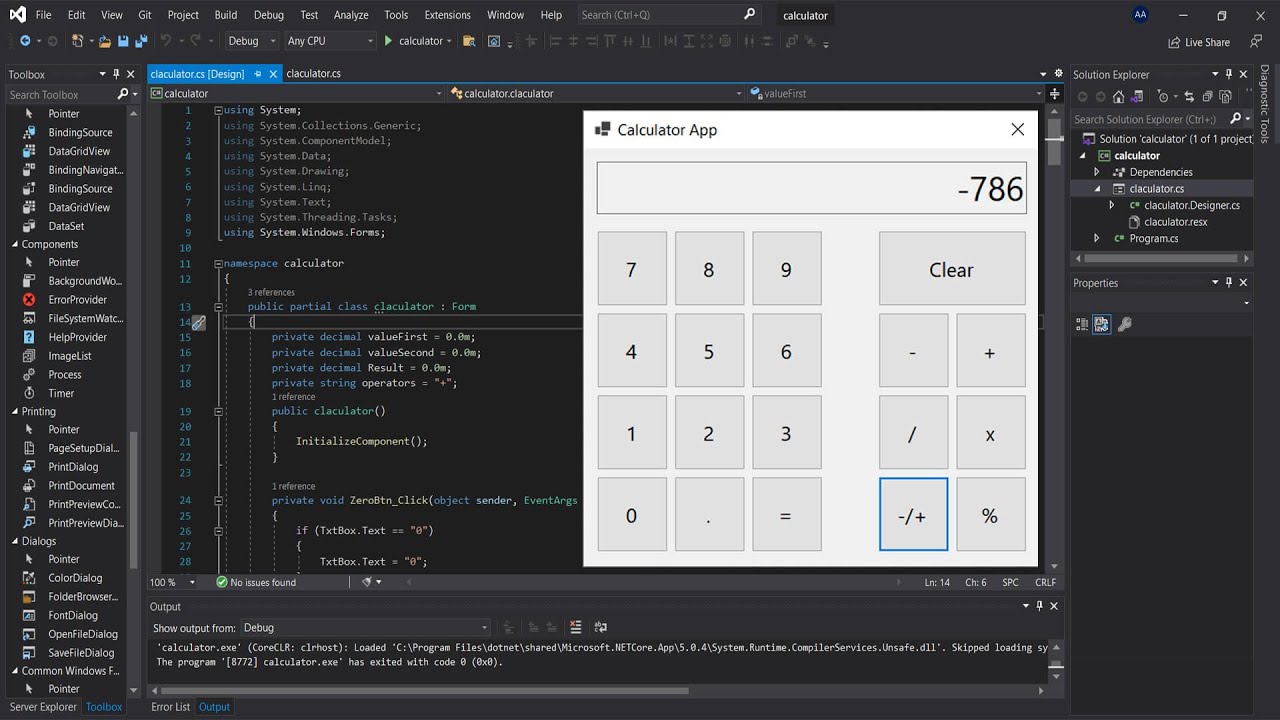Image resolution: width=1280 pixels, height=720 pixels.
Task: Click the Find in Files toolbar icon
Action: pyautogui.click(x=469, y=41)
